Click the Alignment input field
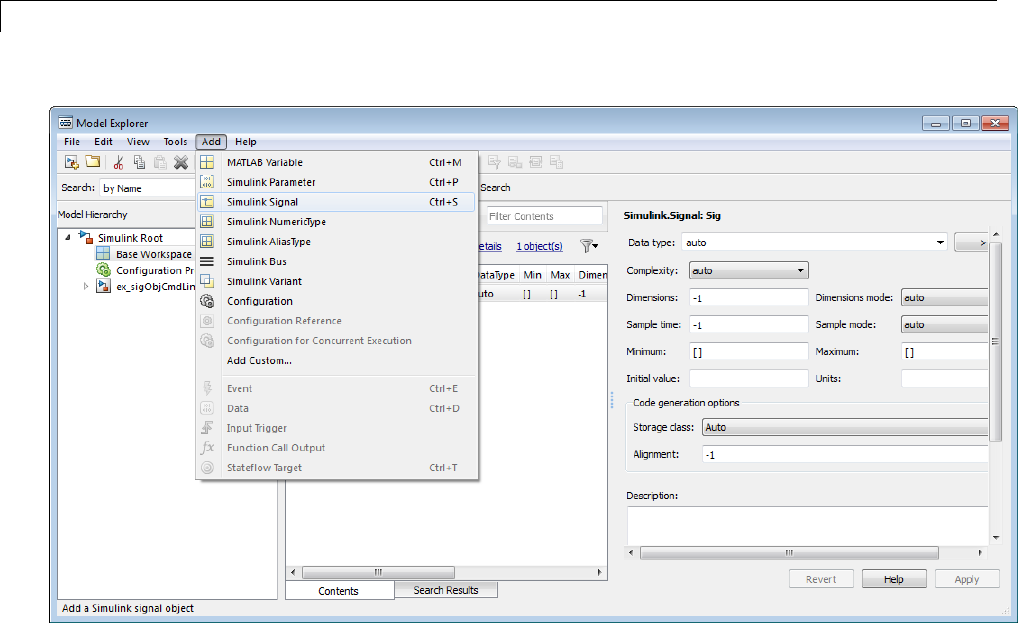The image size is (1018, 623). point(845,455)
